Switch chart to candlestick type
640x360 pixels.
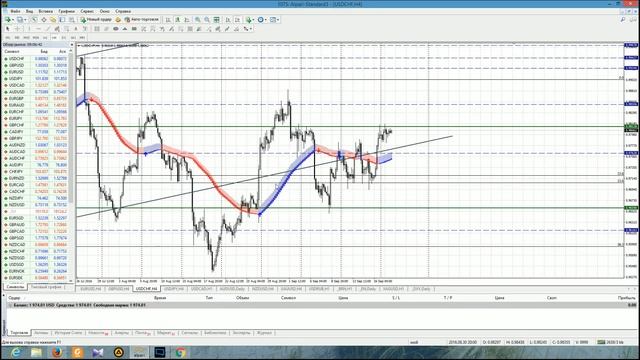(x=178, y=20)
